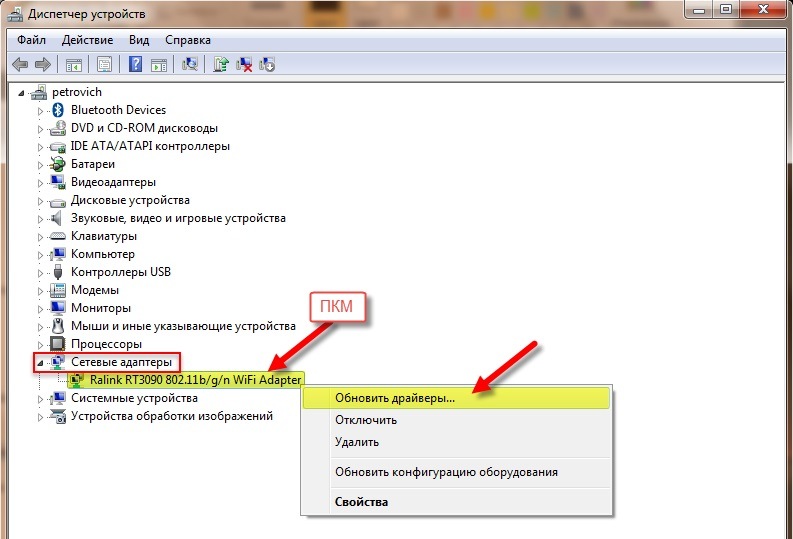This screenshot has width=793, height=539.
Task: Expand the Клавиатуры node
Action: (40, 237)
